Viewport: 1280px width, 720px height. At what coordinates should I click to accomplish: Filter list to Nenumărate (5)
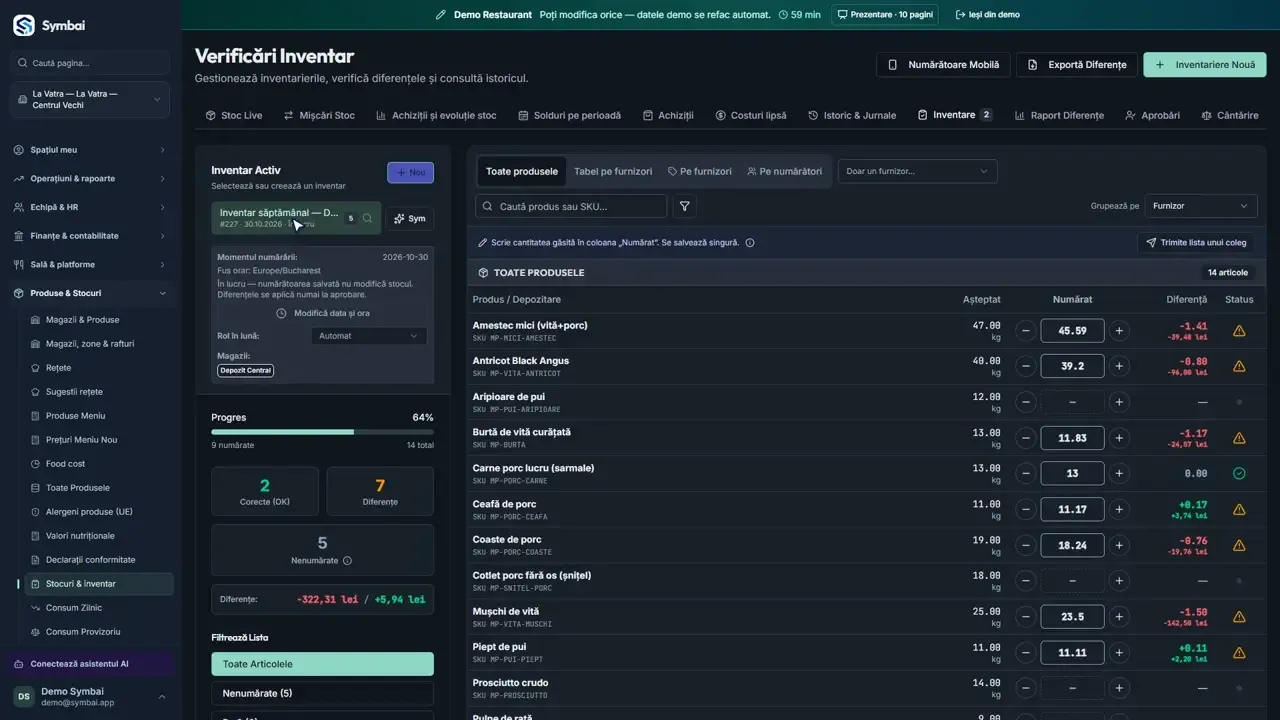tap(322, 693)
